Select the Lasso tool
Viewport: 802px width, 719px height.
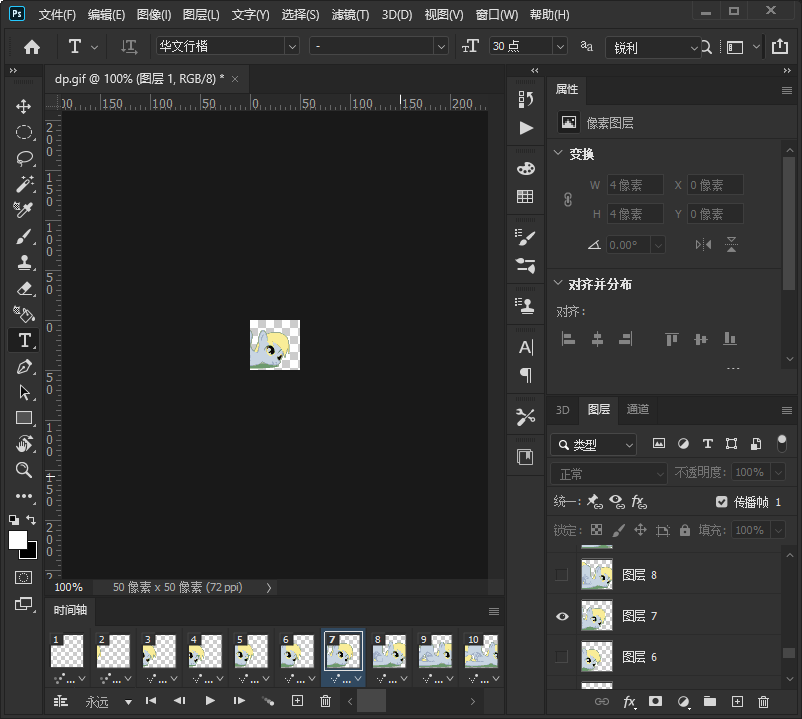coord(24,159)
